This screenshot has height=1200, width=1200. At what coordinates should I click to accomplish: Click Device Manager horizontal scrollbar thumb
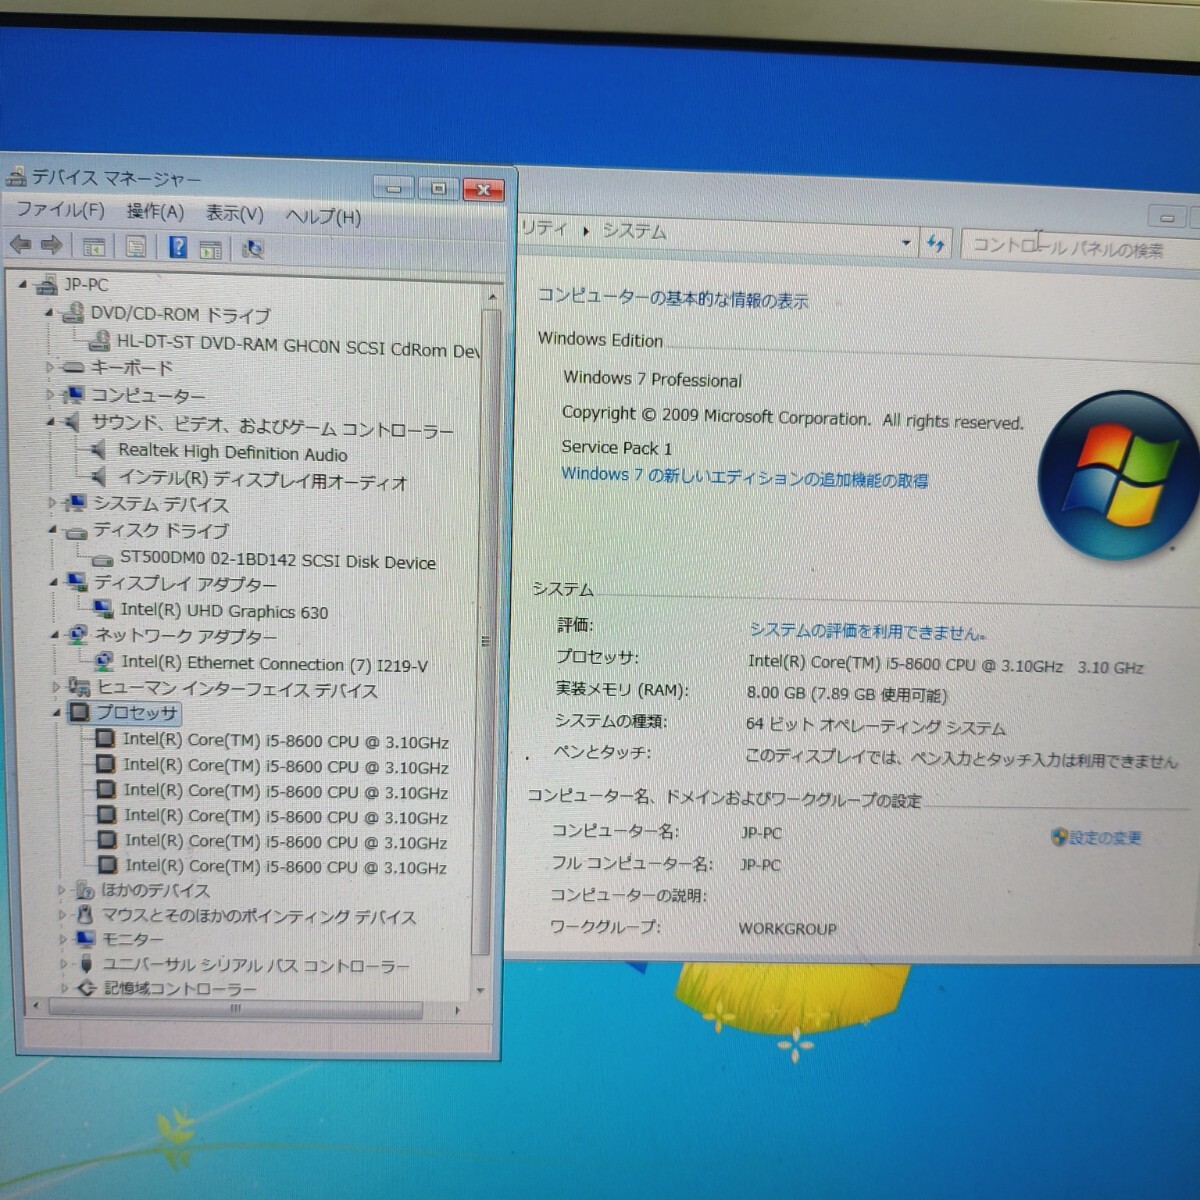[x=236, y=1008]
